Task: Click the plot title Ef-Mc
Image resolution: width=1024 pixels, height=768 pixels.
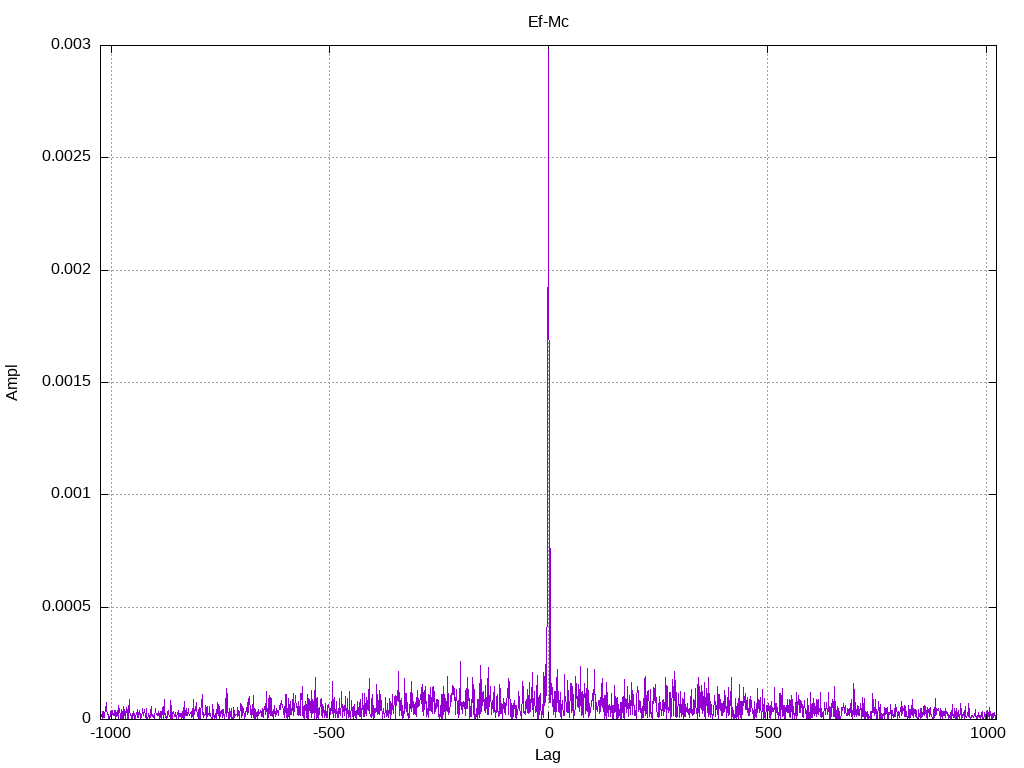Action: click(548, 22)
